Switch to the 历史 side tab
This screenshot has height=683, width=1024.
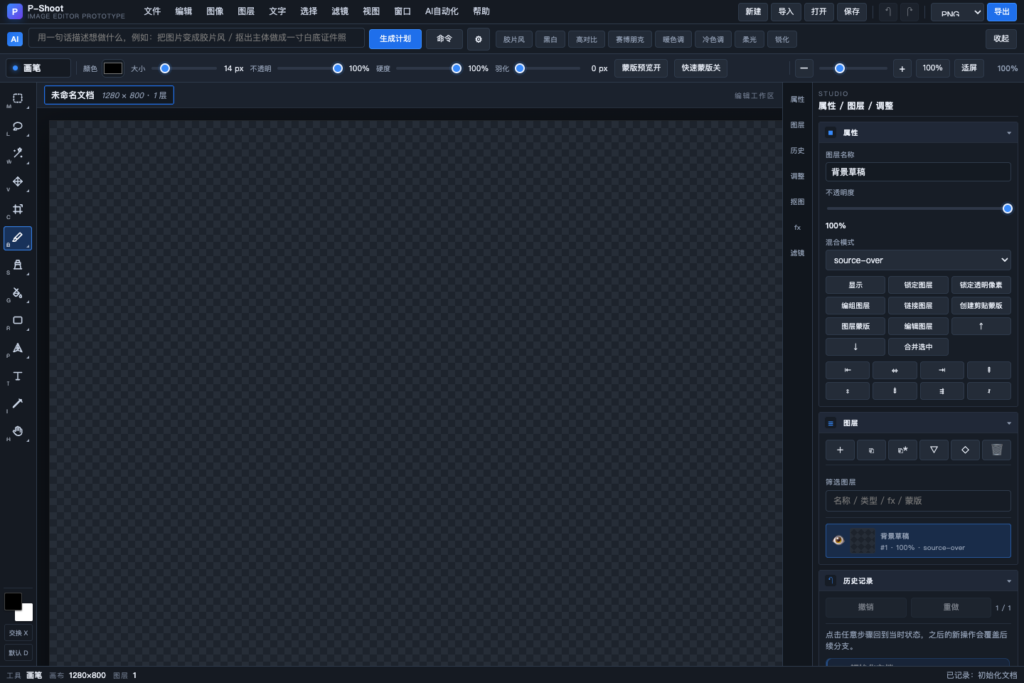click(797, 150)
